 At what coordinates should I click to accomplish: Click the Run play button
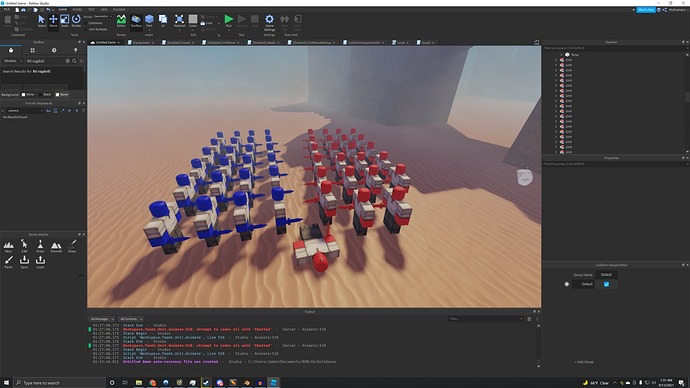click(229, 20)
